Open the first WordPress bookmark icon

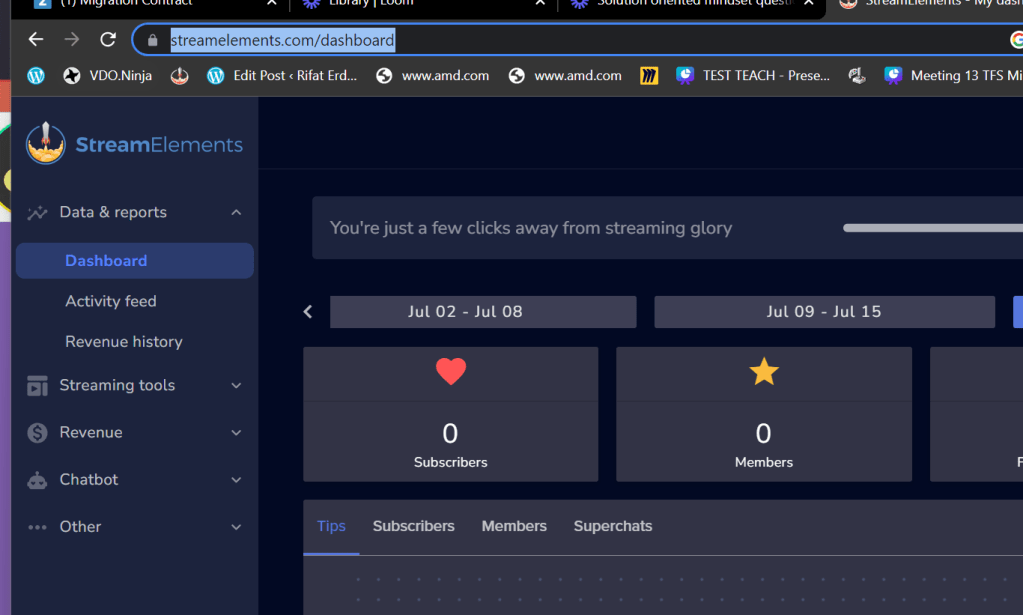(36, 76)
